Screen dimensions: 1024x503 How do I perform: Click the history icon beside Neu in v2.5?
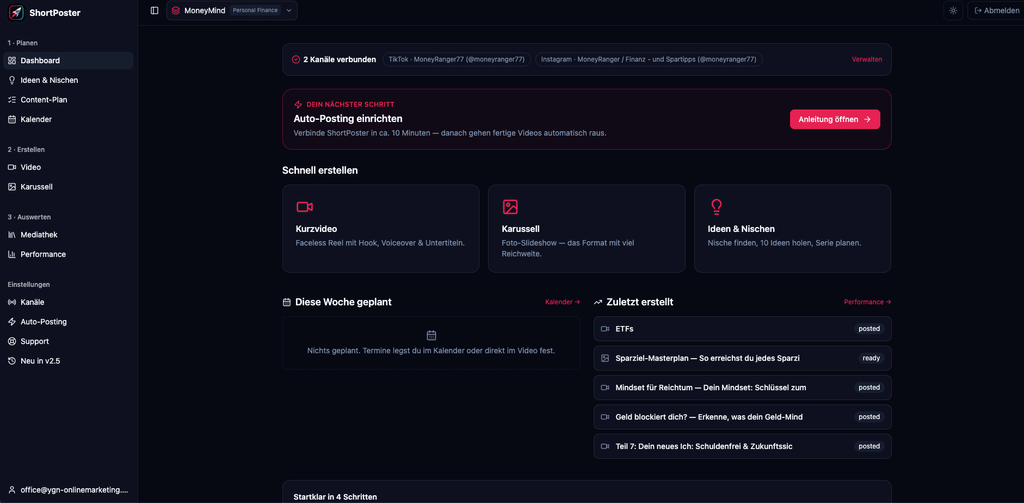(12, 361)
